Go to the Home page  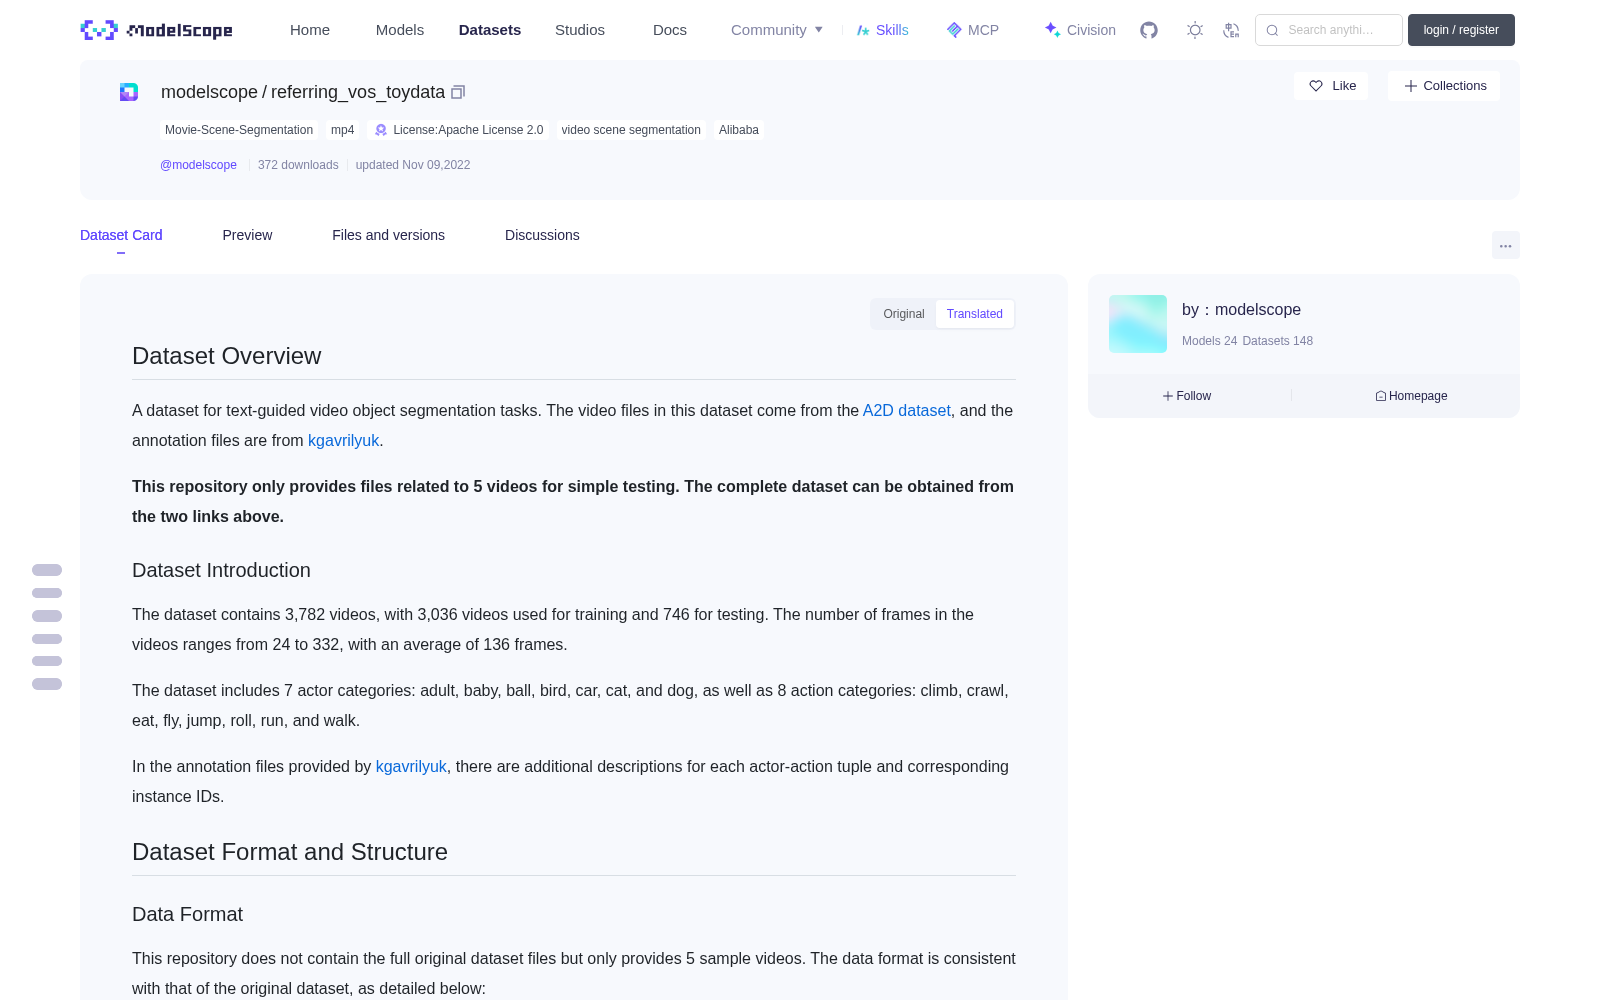[310, 30]
